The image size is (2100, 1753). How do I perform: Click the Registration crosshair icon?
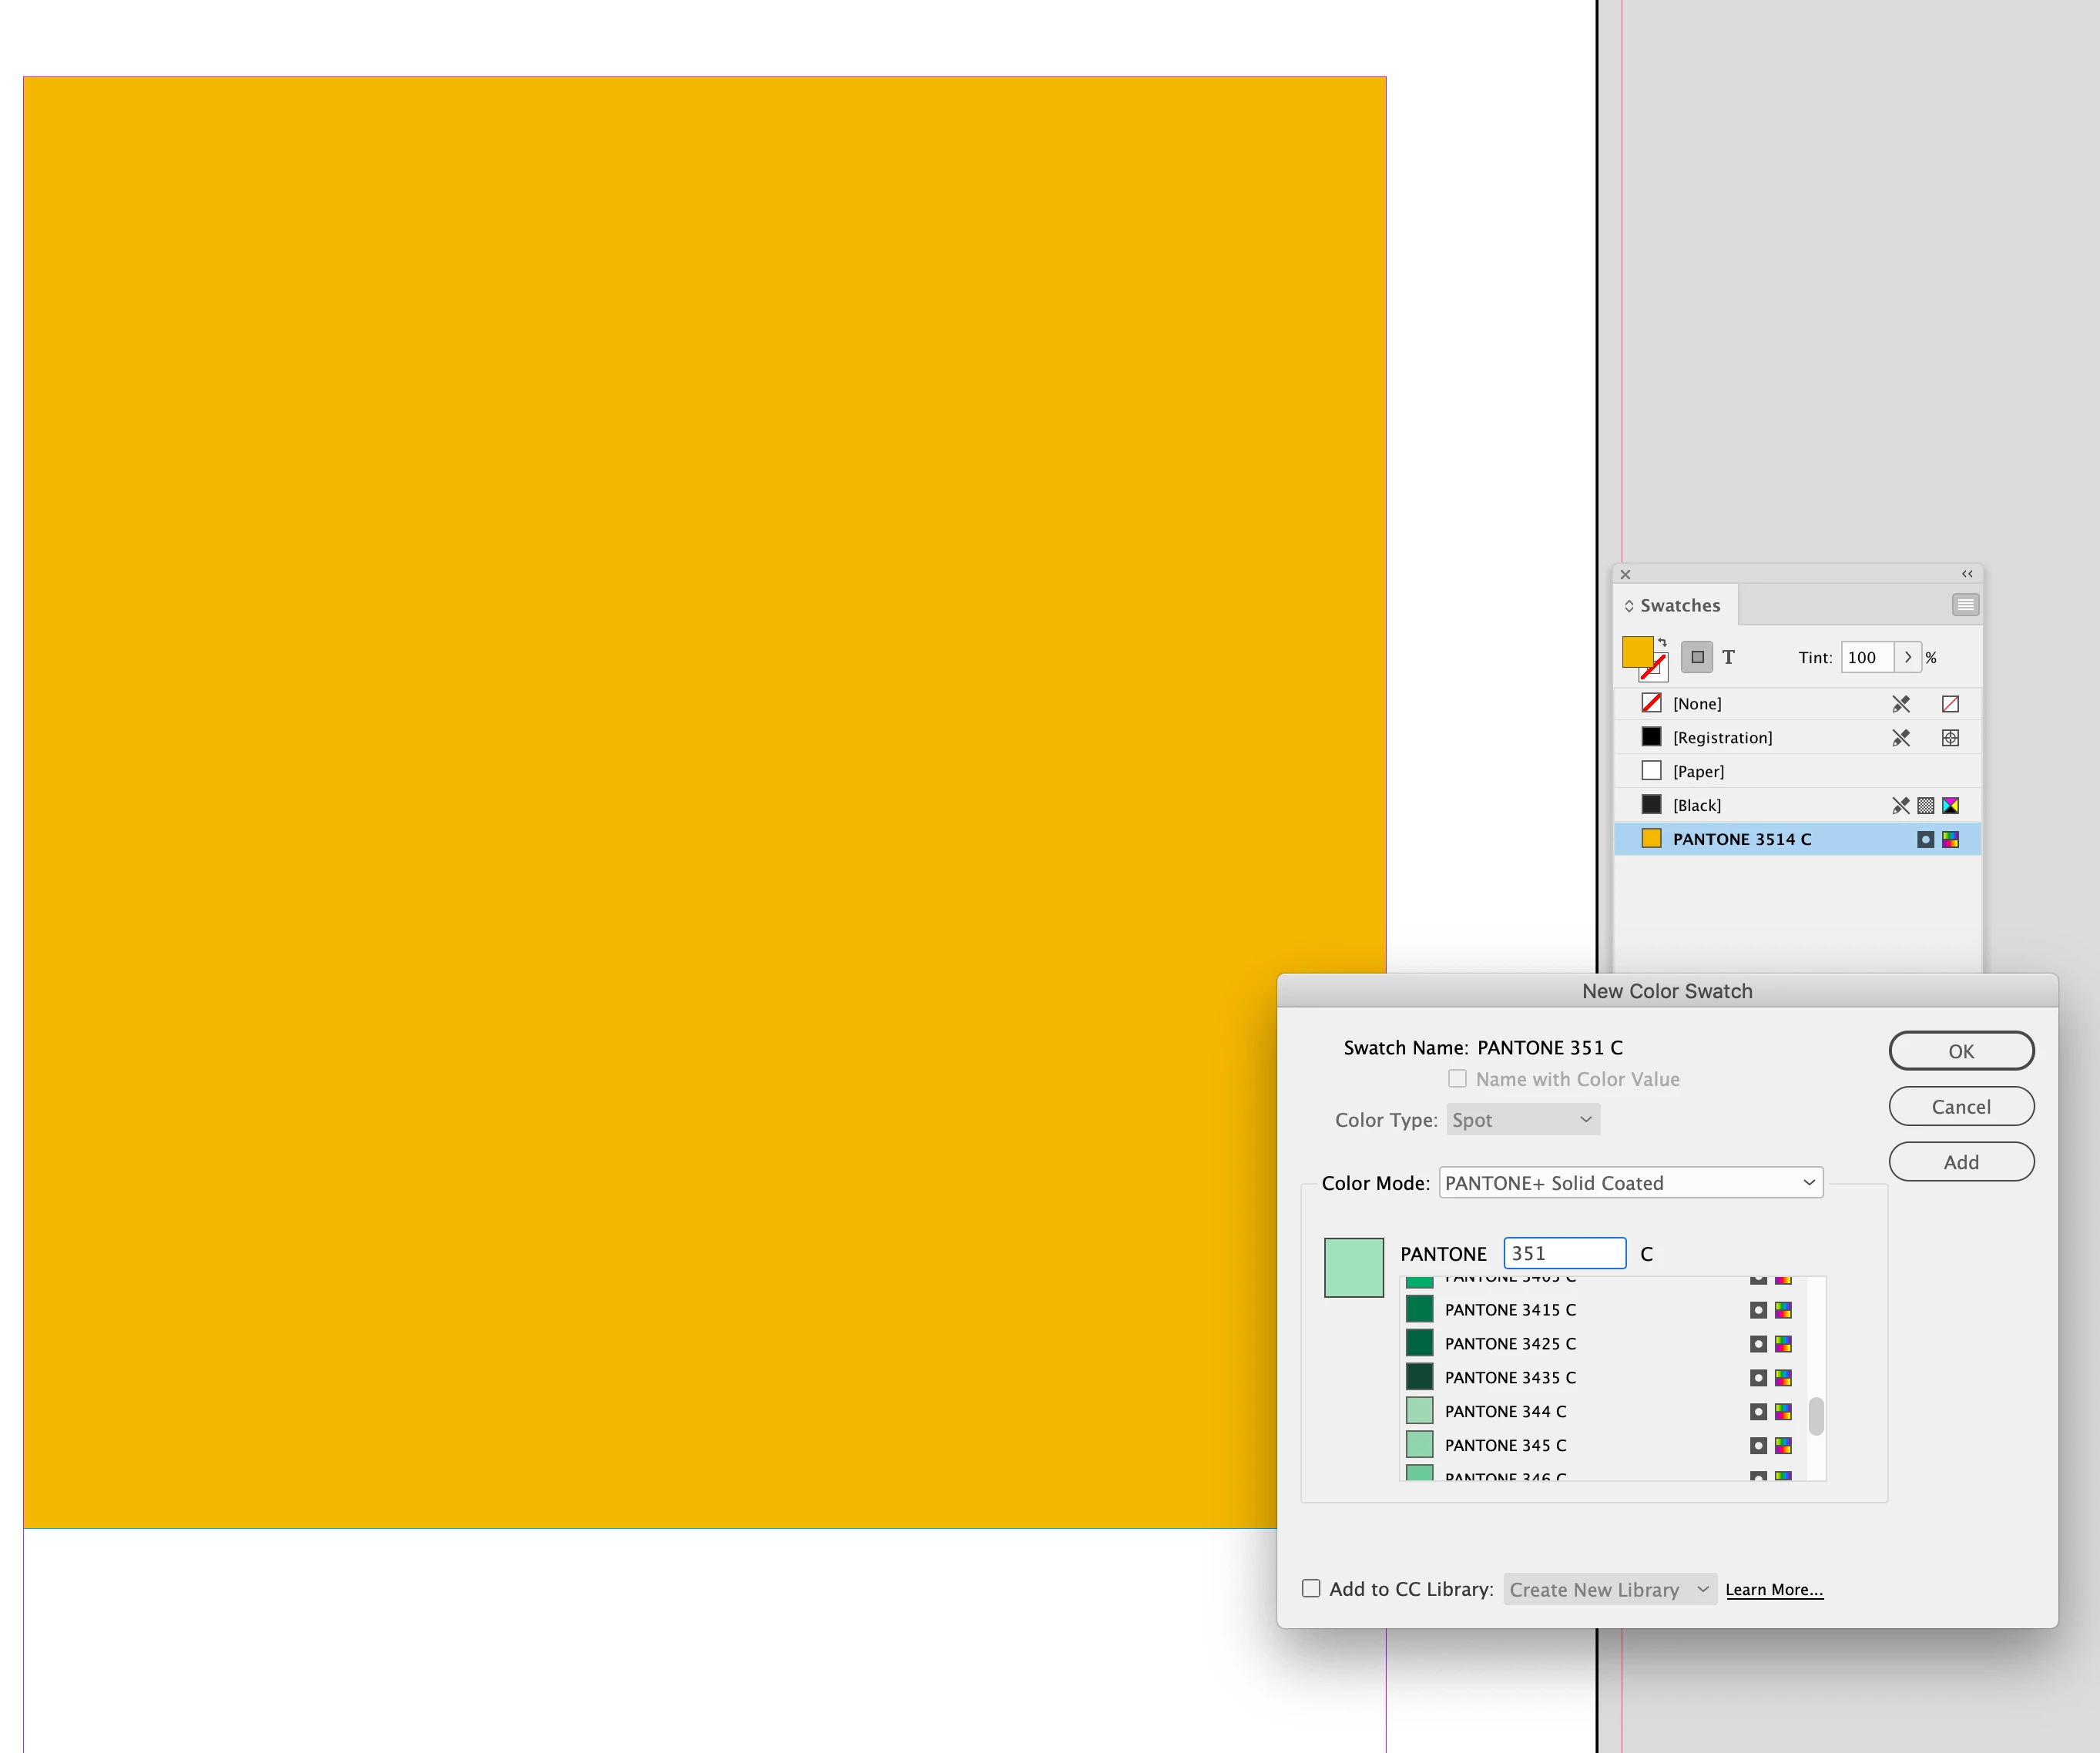[x=1950, y=738]
